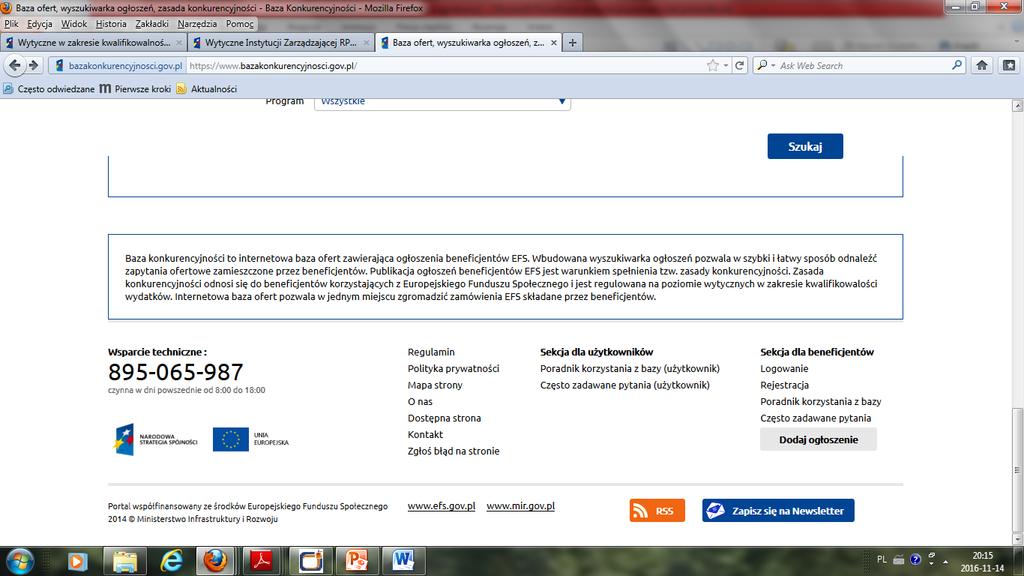
Task: Show hidden tray icons with the arrow
Action: pos(946,561)
